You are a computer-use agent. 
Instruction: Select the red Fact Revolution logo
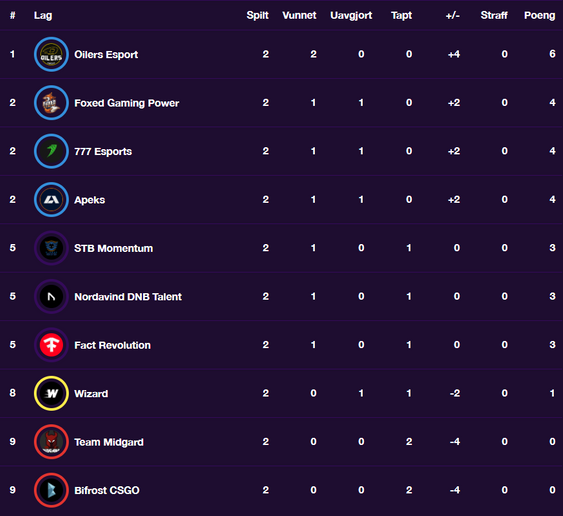(x=51, y=345)
